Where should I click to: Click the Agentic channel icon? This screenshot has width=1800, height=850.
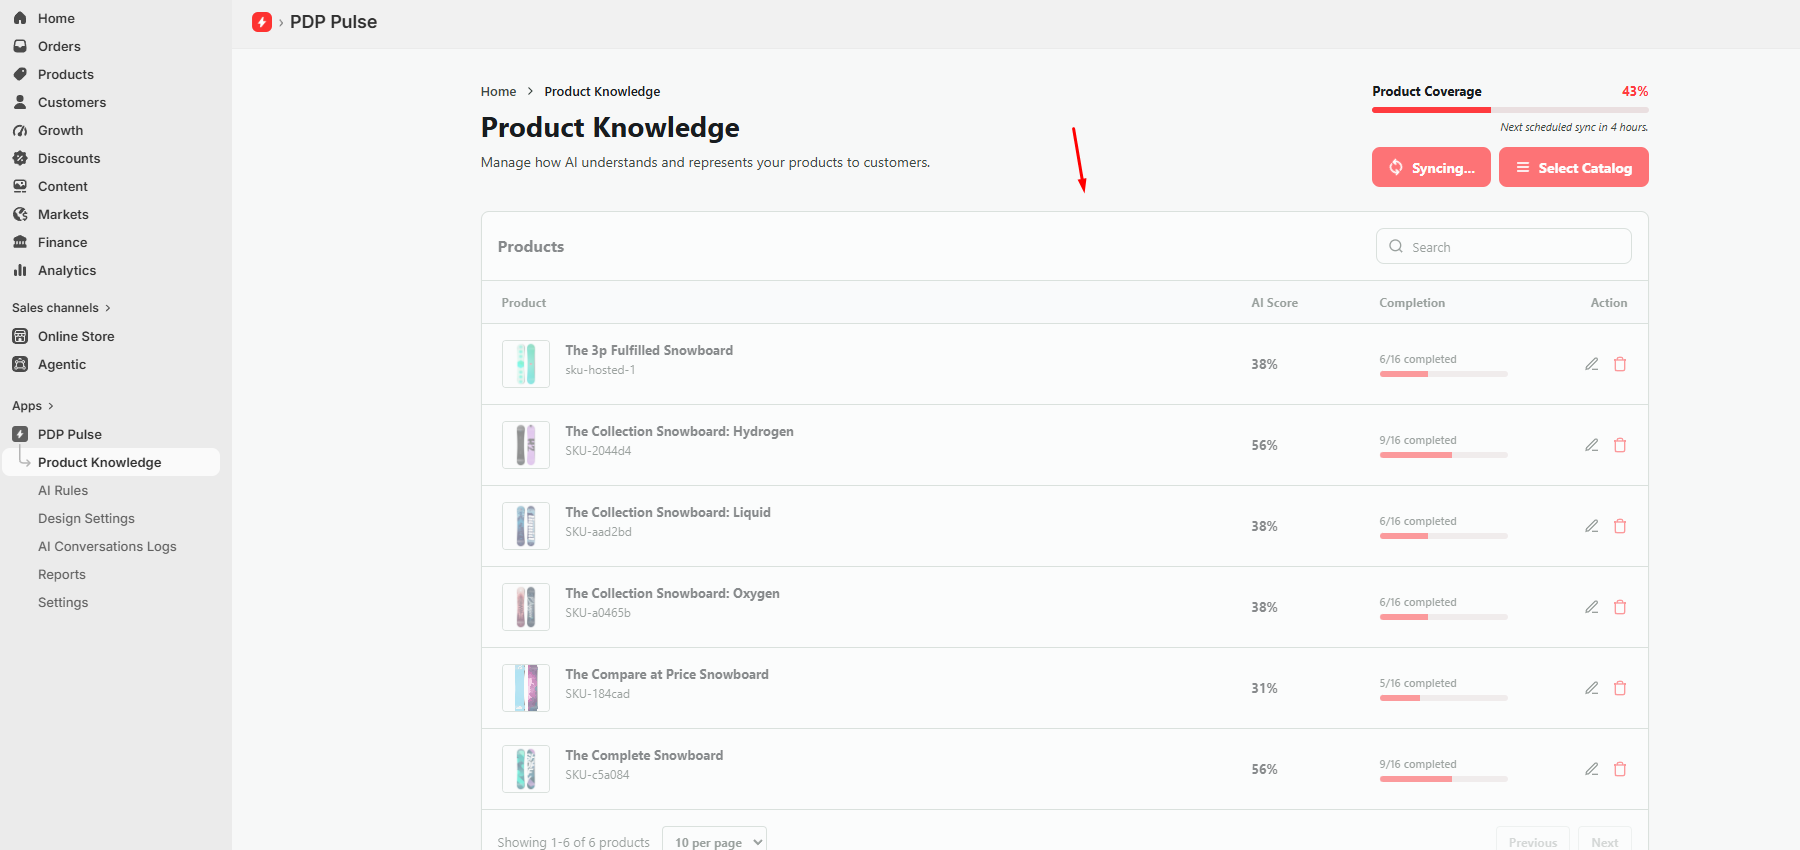[20, 364]
